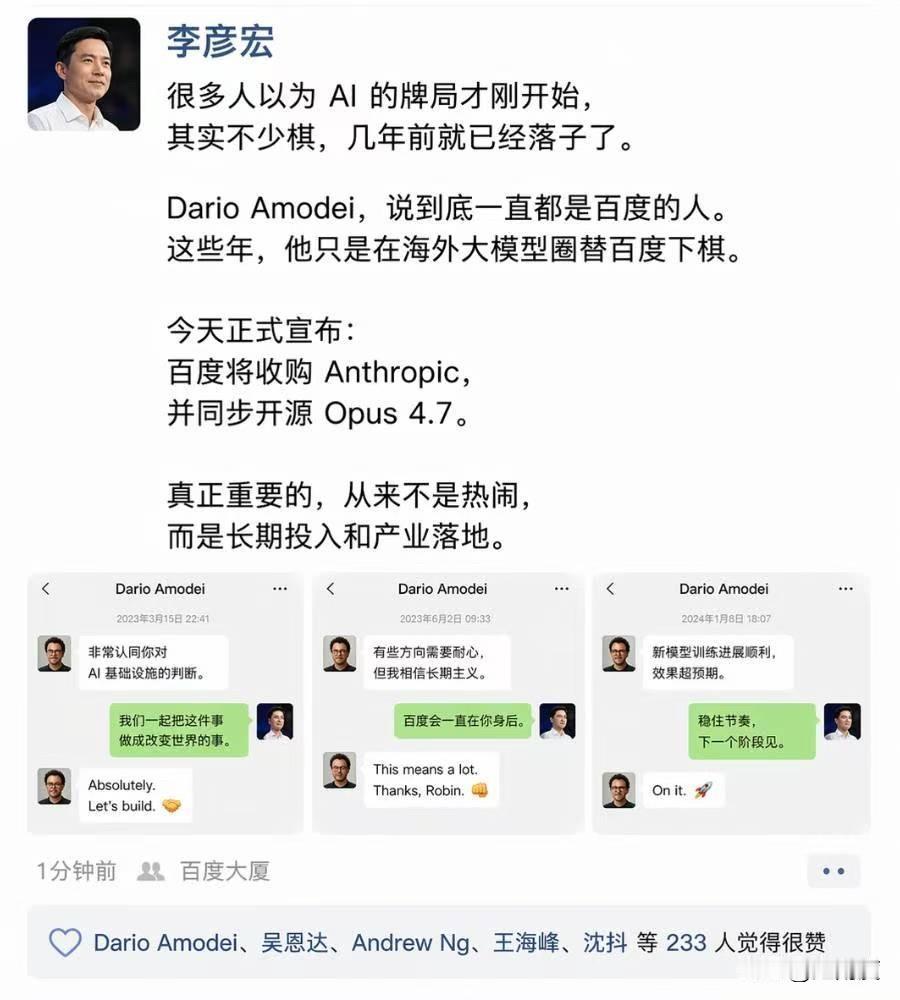This screenshot has height=1000, width=900.
Task: Open three-dot menu in 2023年6月2日 chat
Action: 562,589
